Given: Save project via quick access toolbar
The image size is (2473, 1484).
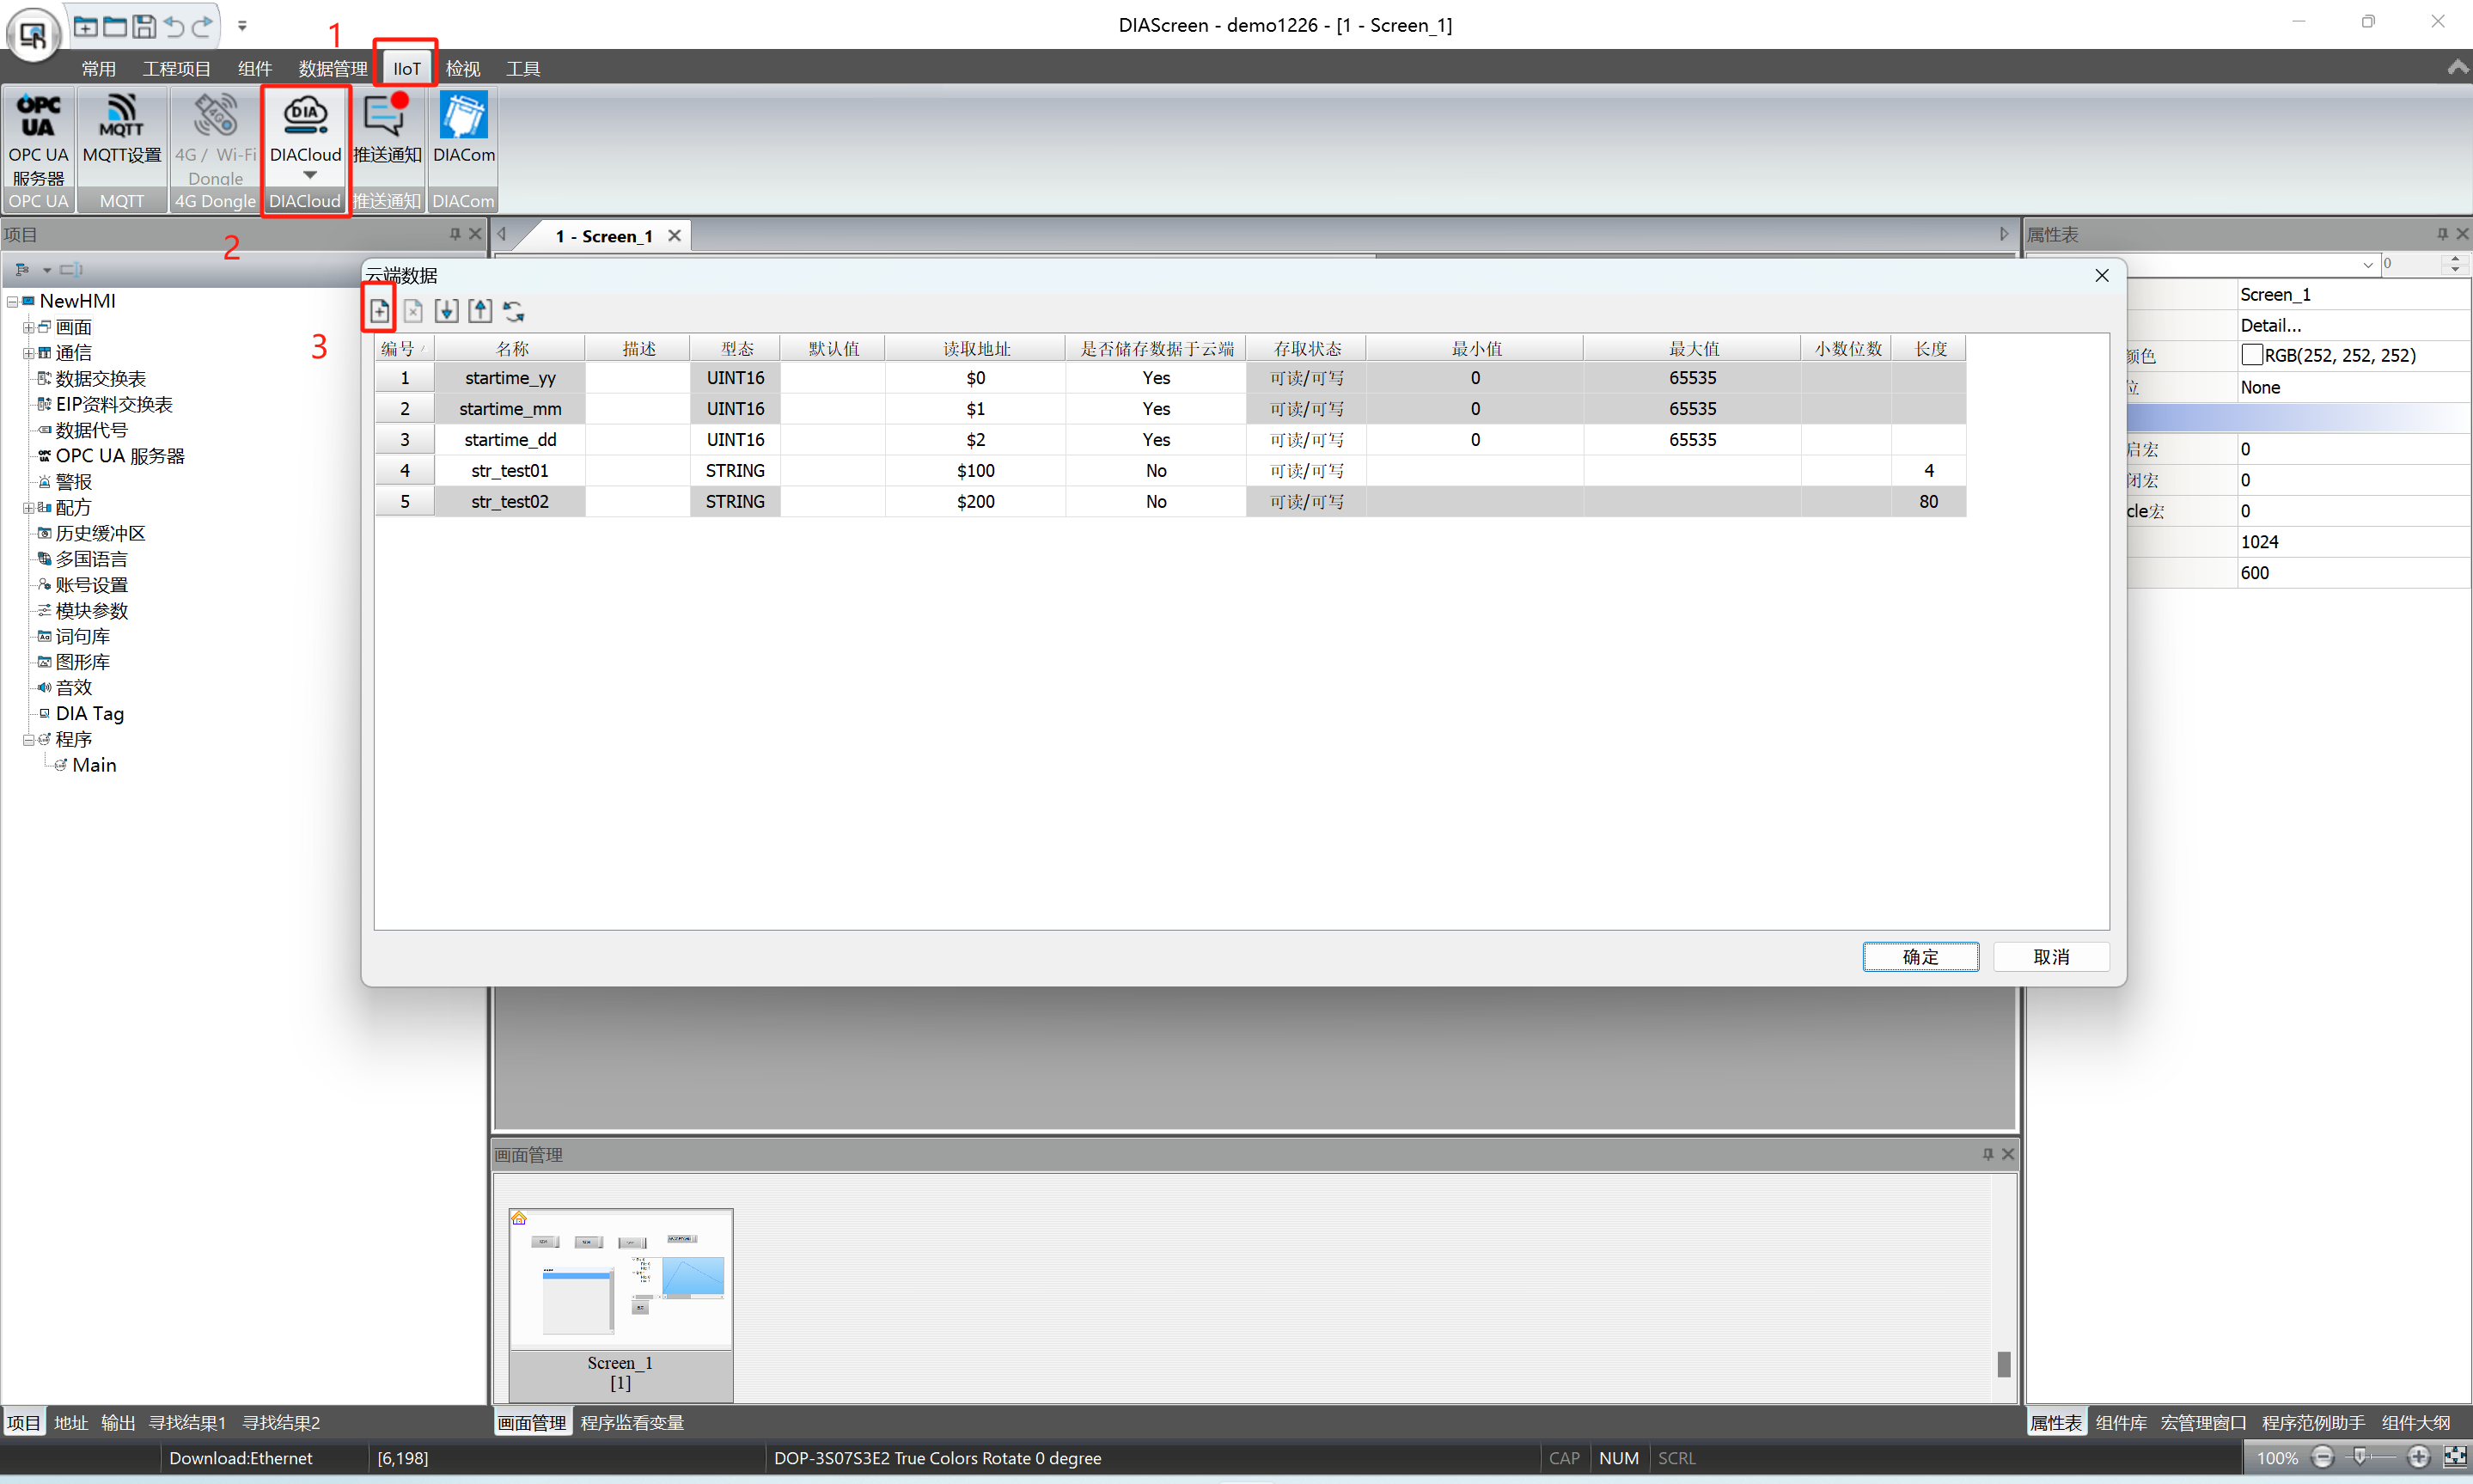Looking at the screenshot, I should [144, 26].
